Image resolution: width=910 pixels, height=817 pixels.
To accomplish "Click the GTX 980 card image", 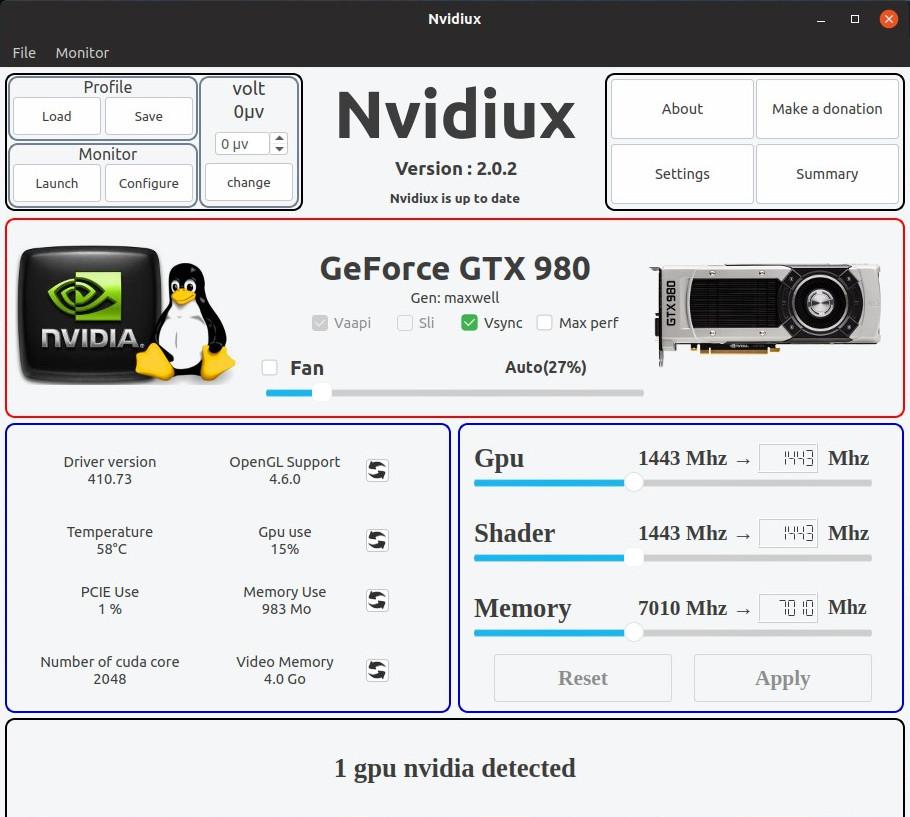I will (767, 314).
